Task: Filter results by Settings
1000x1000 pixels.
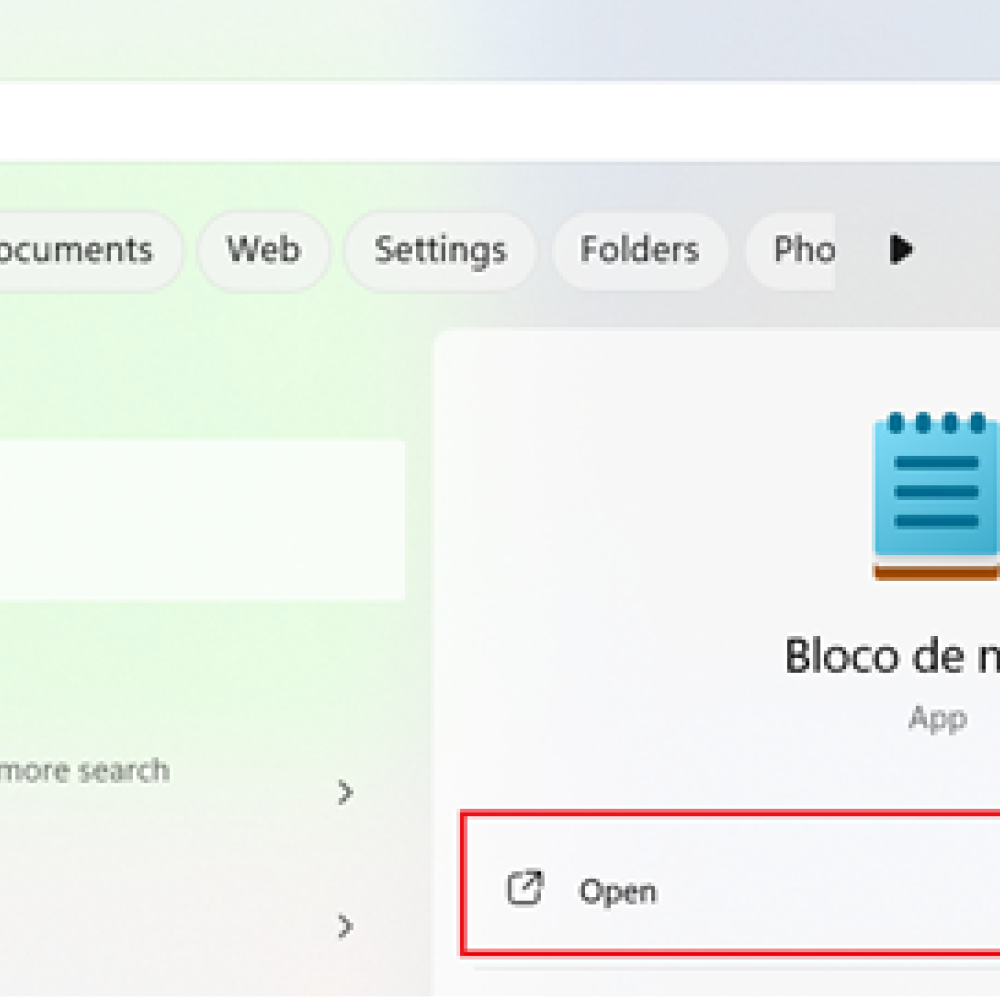Action: click(x=440, y=250)
